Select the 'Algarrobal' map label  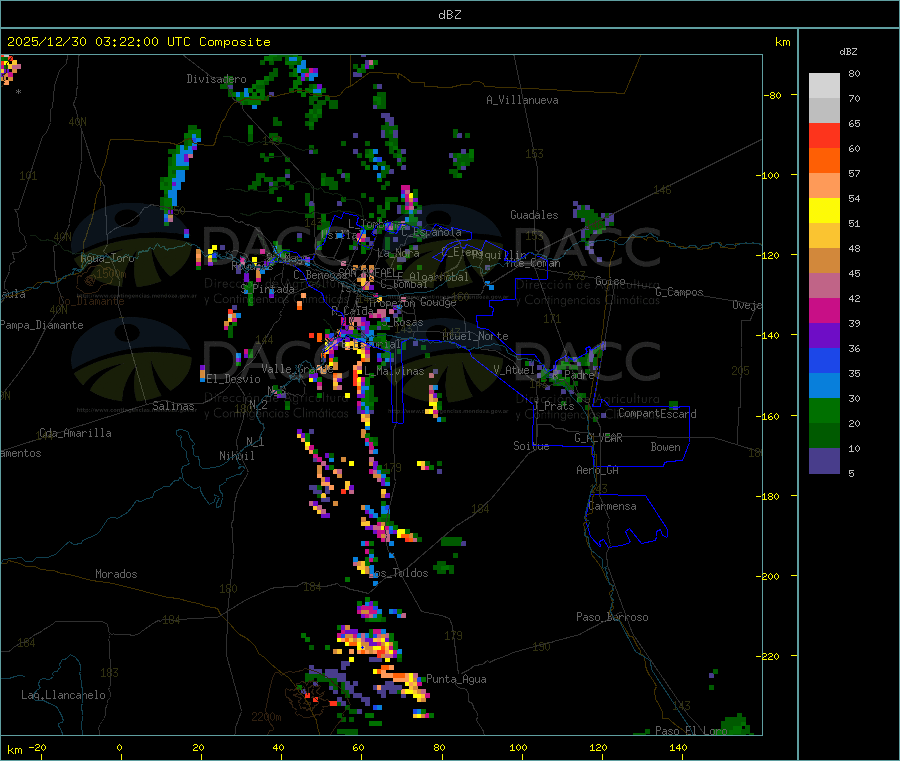pyautogui.click(x=439, y=277)
